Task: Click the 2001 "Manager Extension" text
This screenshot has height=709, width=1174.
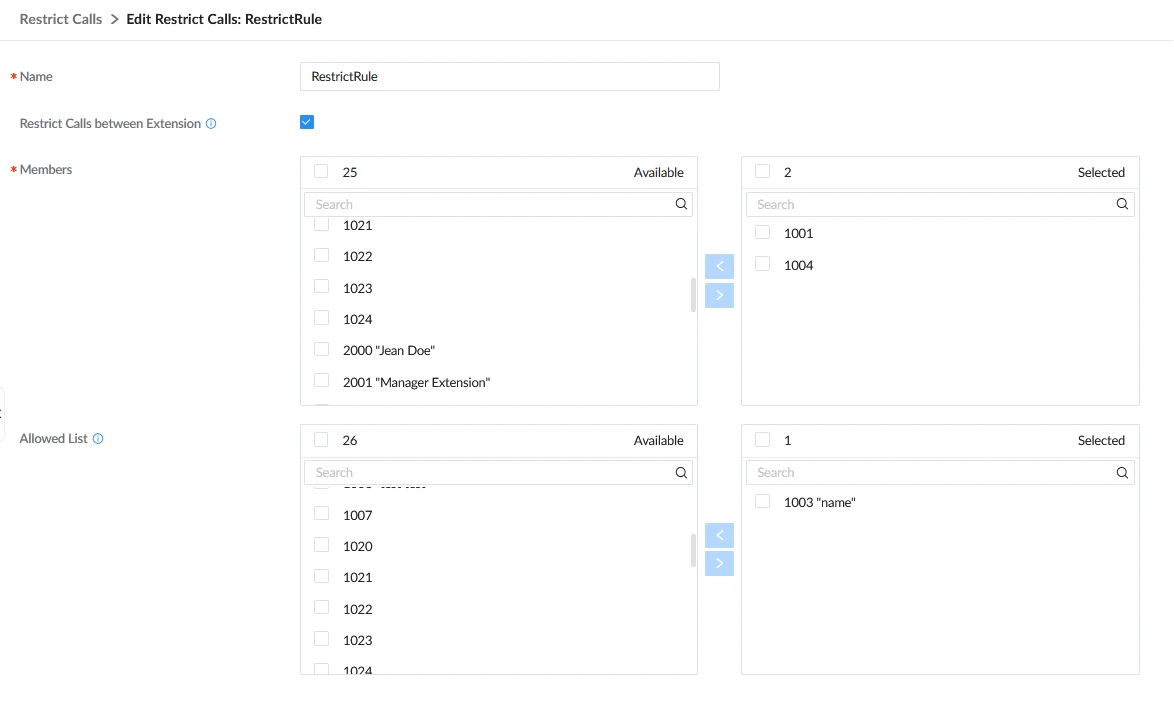Action: [416, 382]
